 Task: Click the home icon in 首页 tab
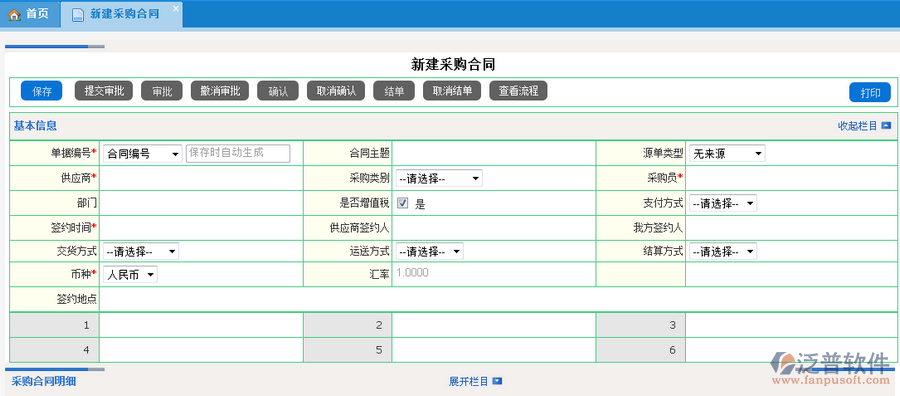pos(14,15)
